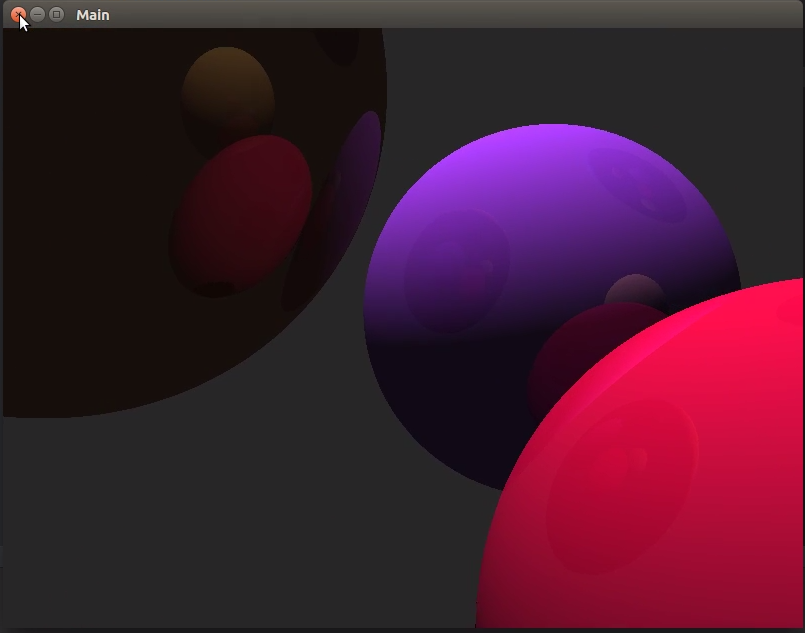Image resolution: width=805 pixels, height=633 pixels.
Task: Minimize the Main window
Action: coord(37,14)
